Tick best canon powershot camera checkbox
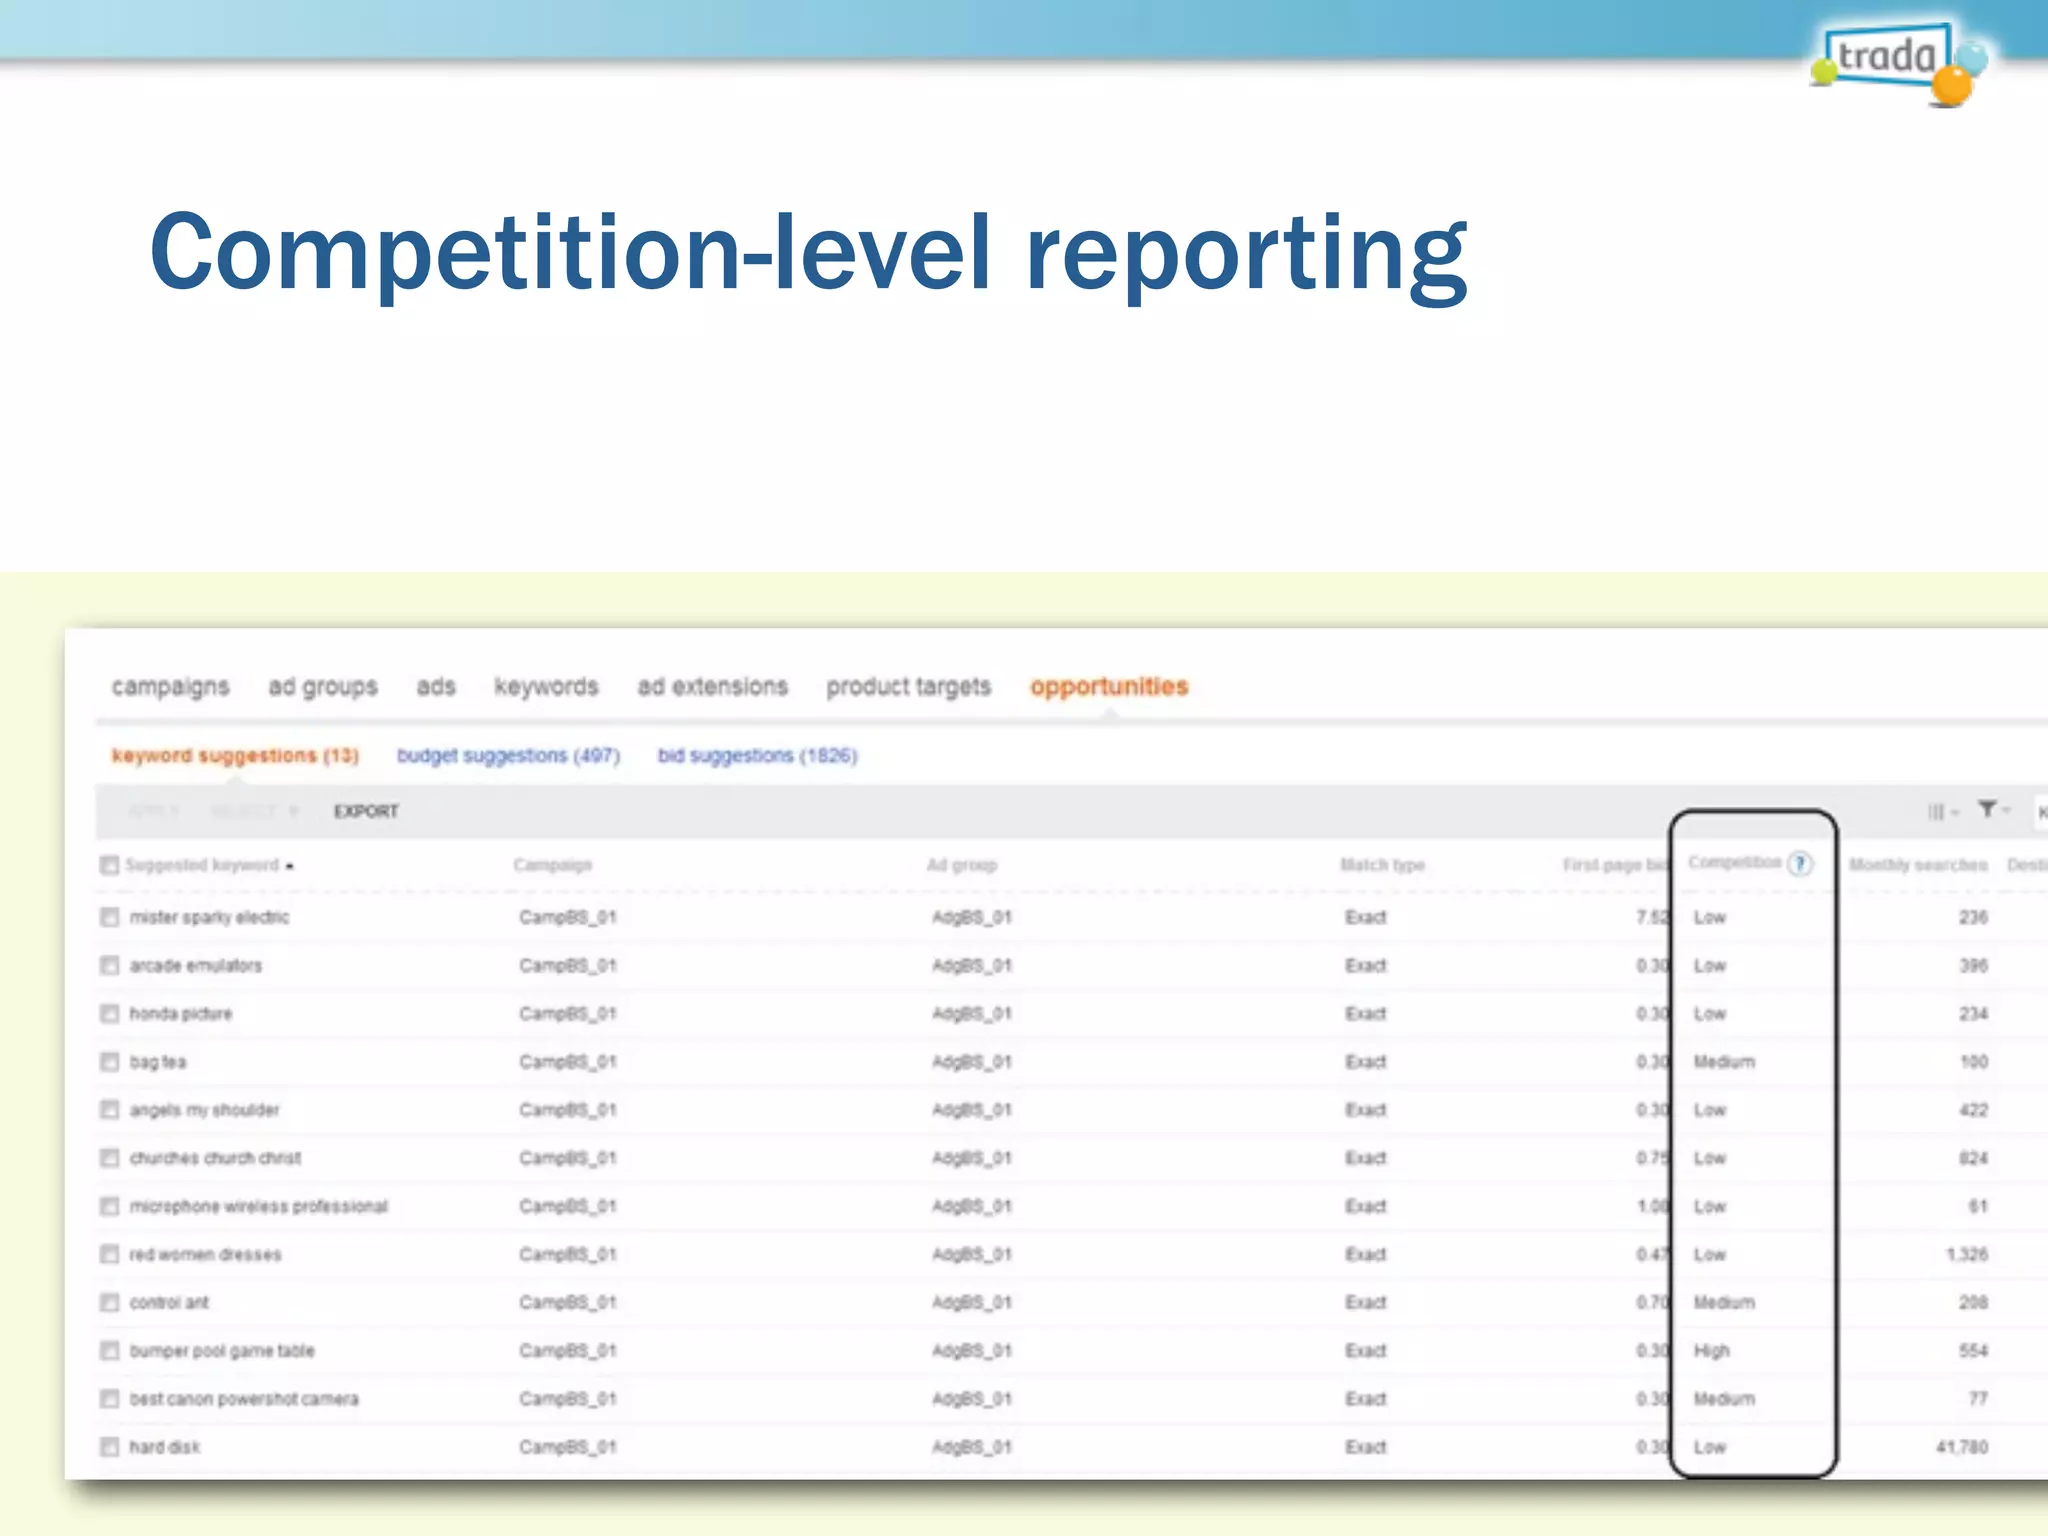This screenshot has width=2048, height=1536. click(x=109, y=1399)
